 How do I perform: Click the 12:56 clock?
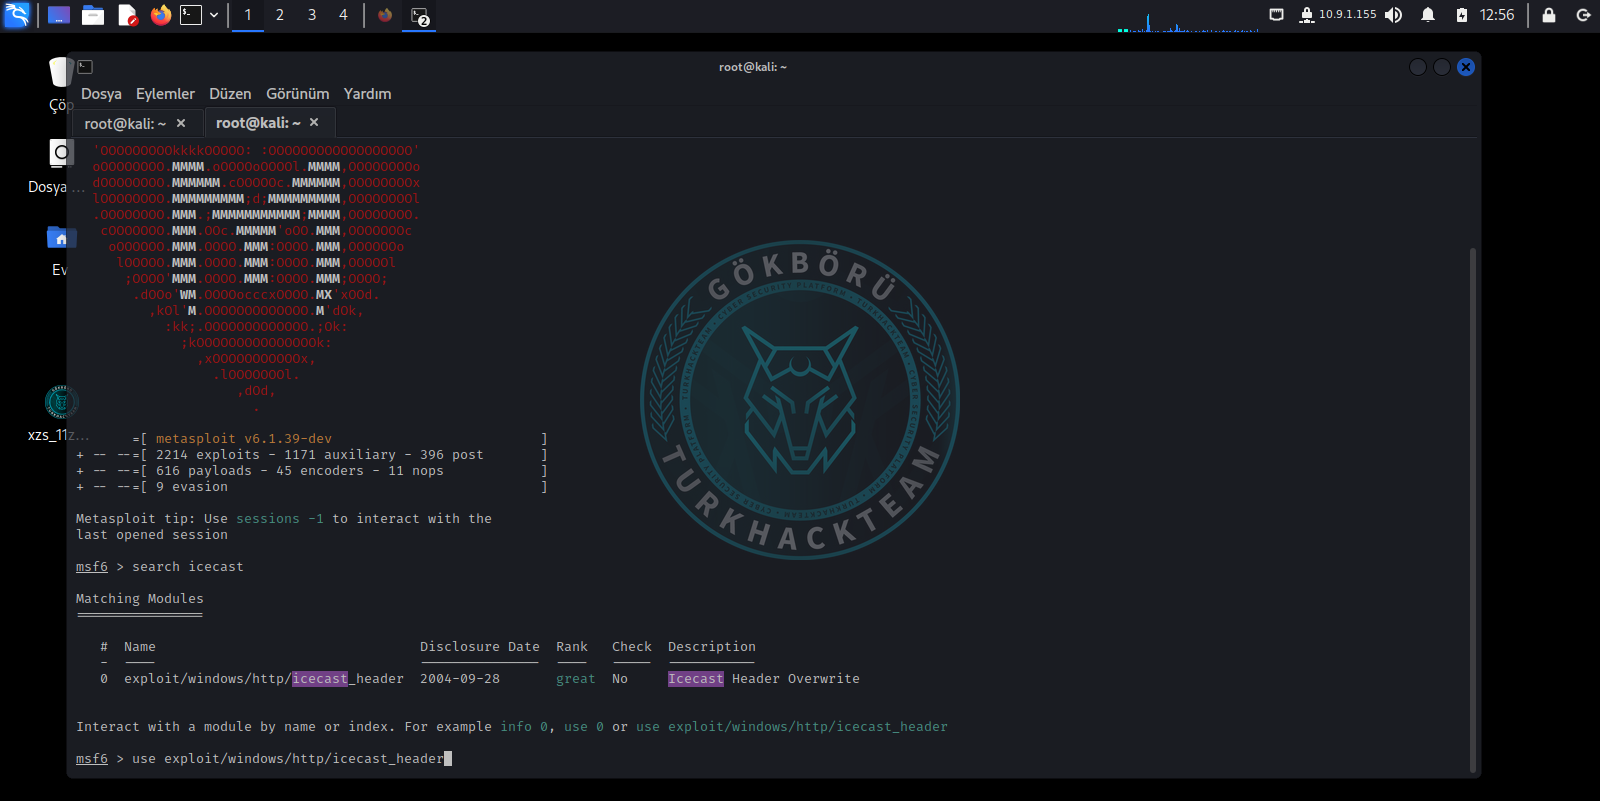[1497, 15]
